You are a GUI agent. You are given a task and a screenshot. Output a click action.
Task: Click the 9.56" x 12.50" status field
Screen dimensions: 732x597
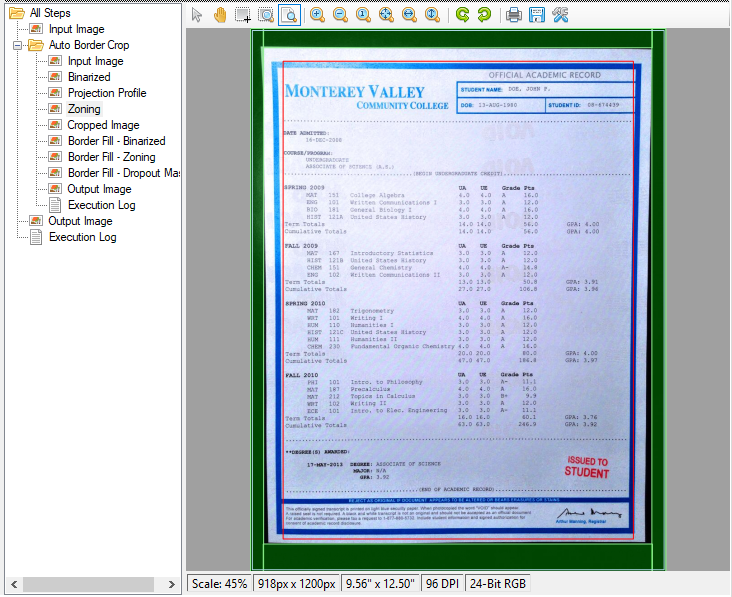tap(380, 584)
